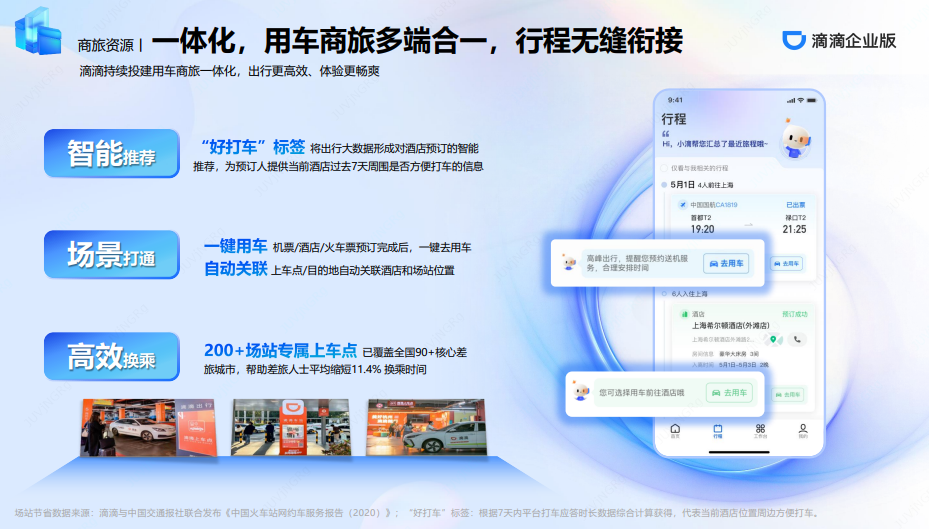Open the 工作台 tab in the bottom bar
The height and width of the screenshot is (529, 929).
(760, 431)
